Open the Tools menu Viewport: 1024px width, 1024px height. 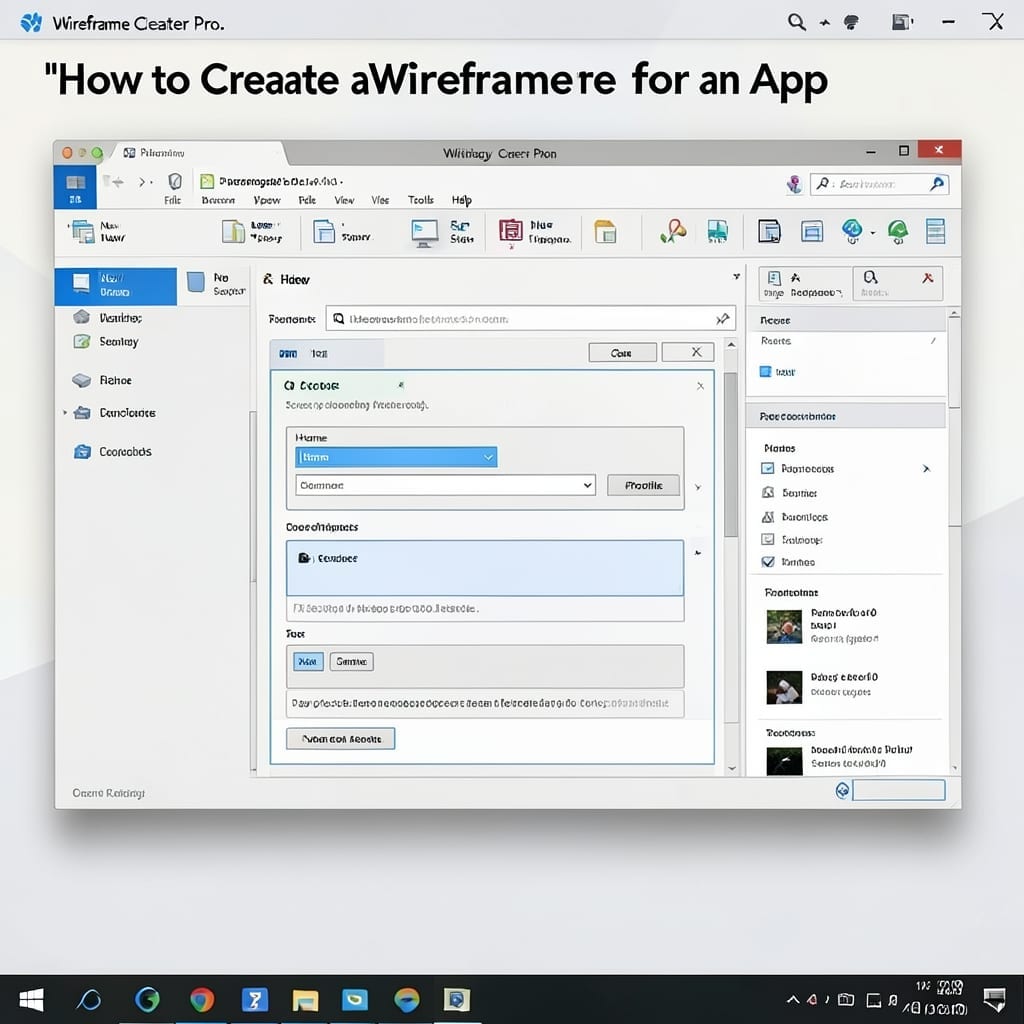click(421, 200)
